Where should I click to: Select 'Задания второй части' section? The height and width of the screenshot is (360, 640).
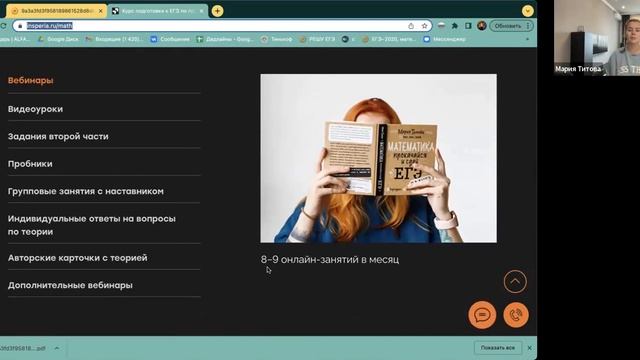tap(58, 136)
